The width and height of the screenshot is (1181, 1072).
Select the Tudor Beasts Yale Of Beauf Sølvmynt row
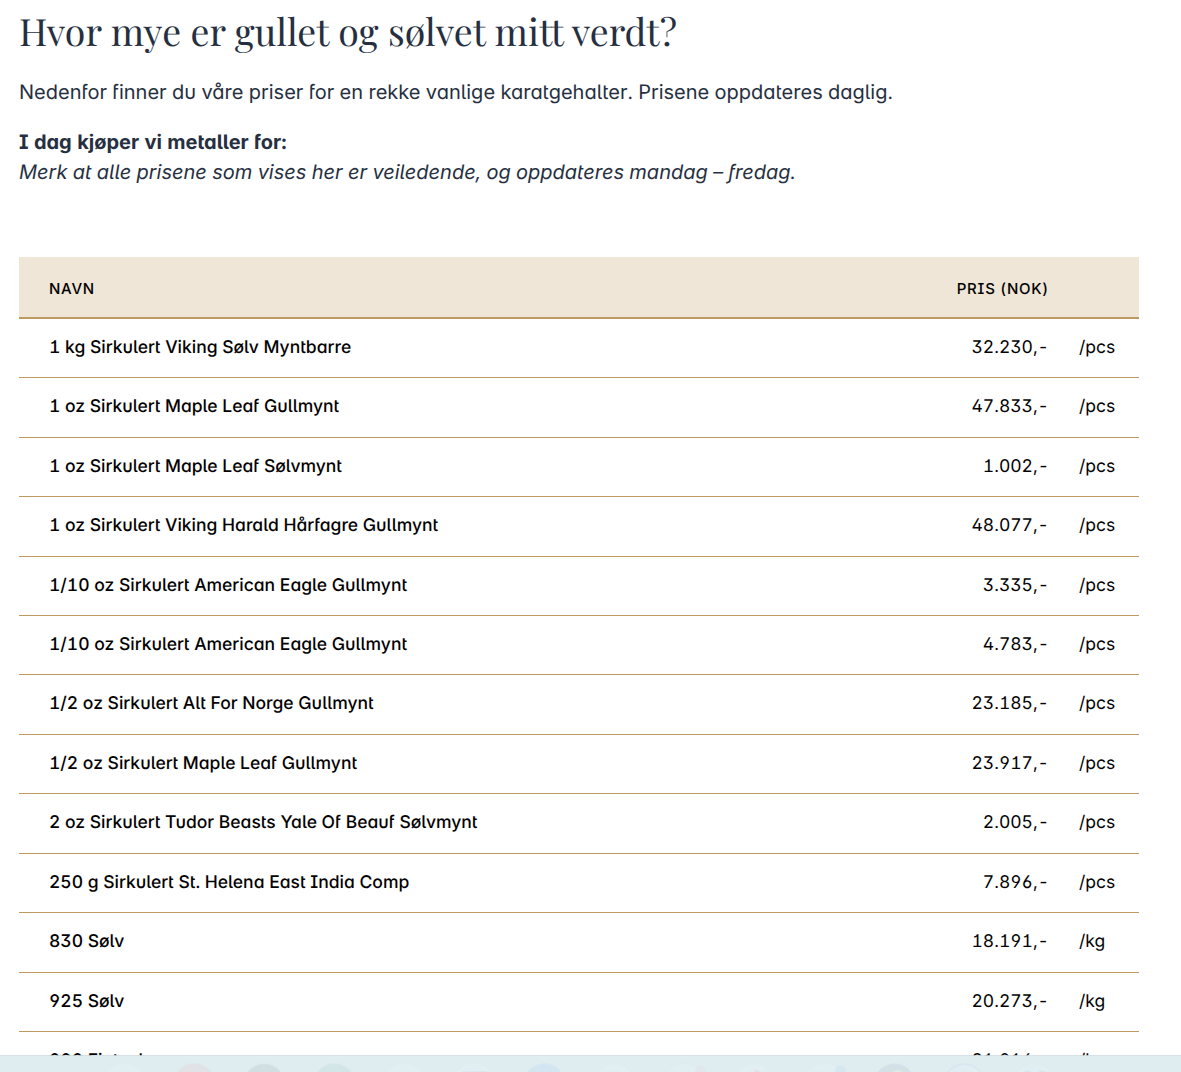[263, 822]
